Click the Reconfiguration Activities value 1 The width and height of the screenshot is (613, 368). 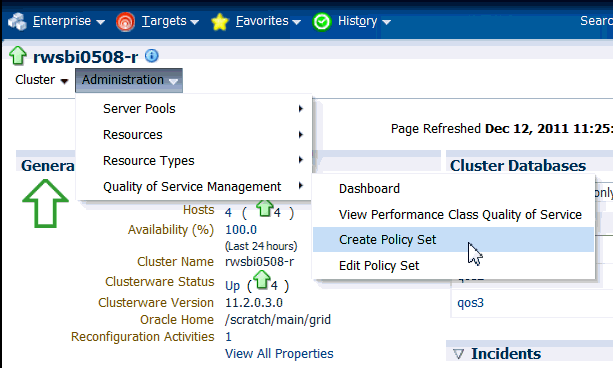pos(228,336)
